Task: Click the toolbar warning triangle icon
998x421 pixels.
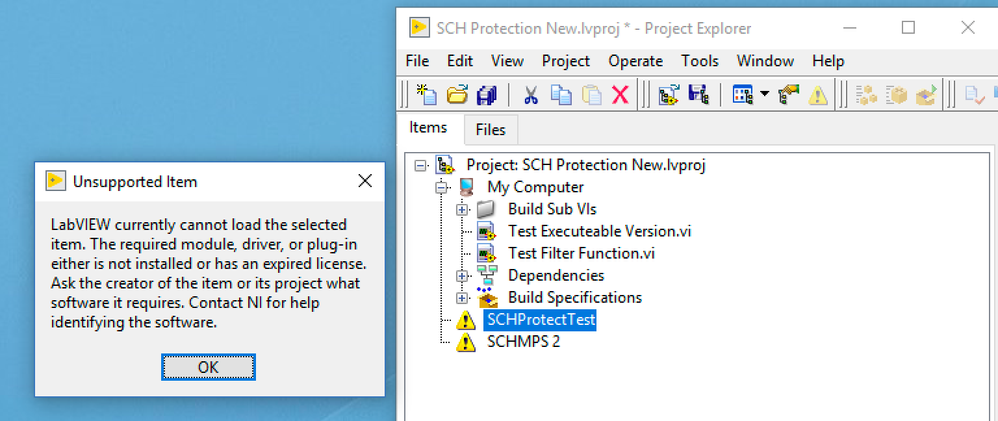Action: coord(818,95)
